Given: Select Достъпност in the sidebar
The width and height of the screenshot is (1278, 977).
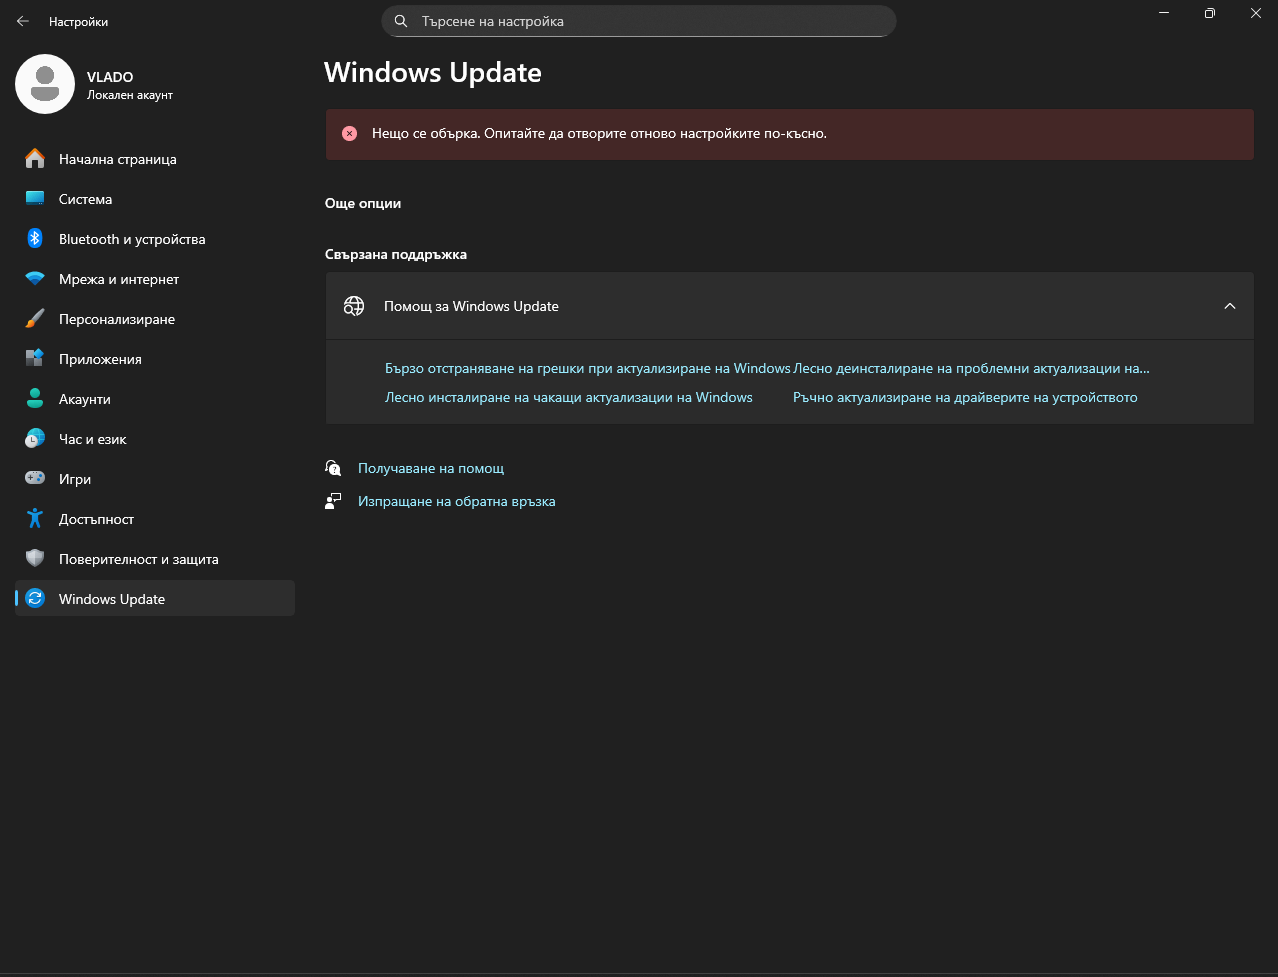Looking at the screenshot, I should [155, 519].
